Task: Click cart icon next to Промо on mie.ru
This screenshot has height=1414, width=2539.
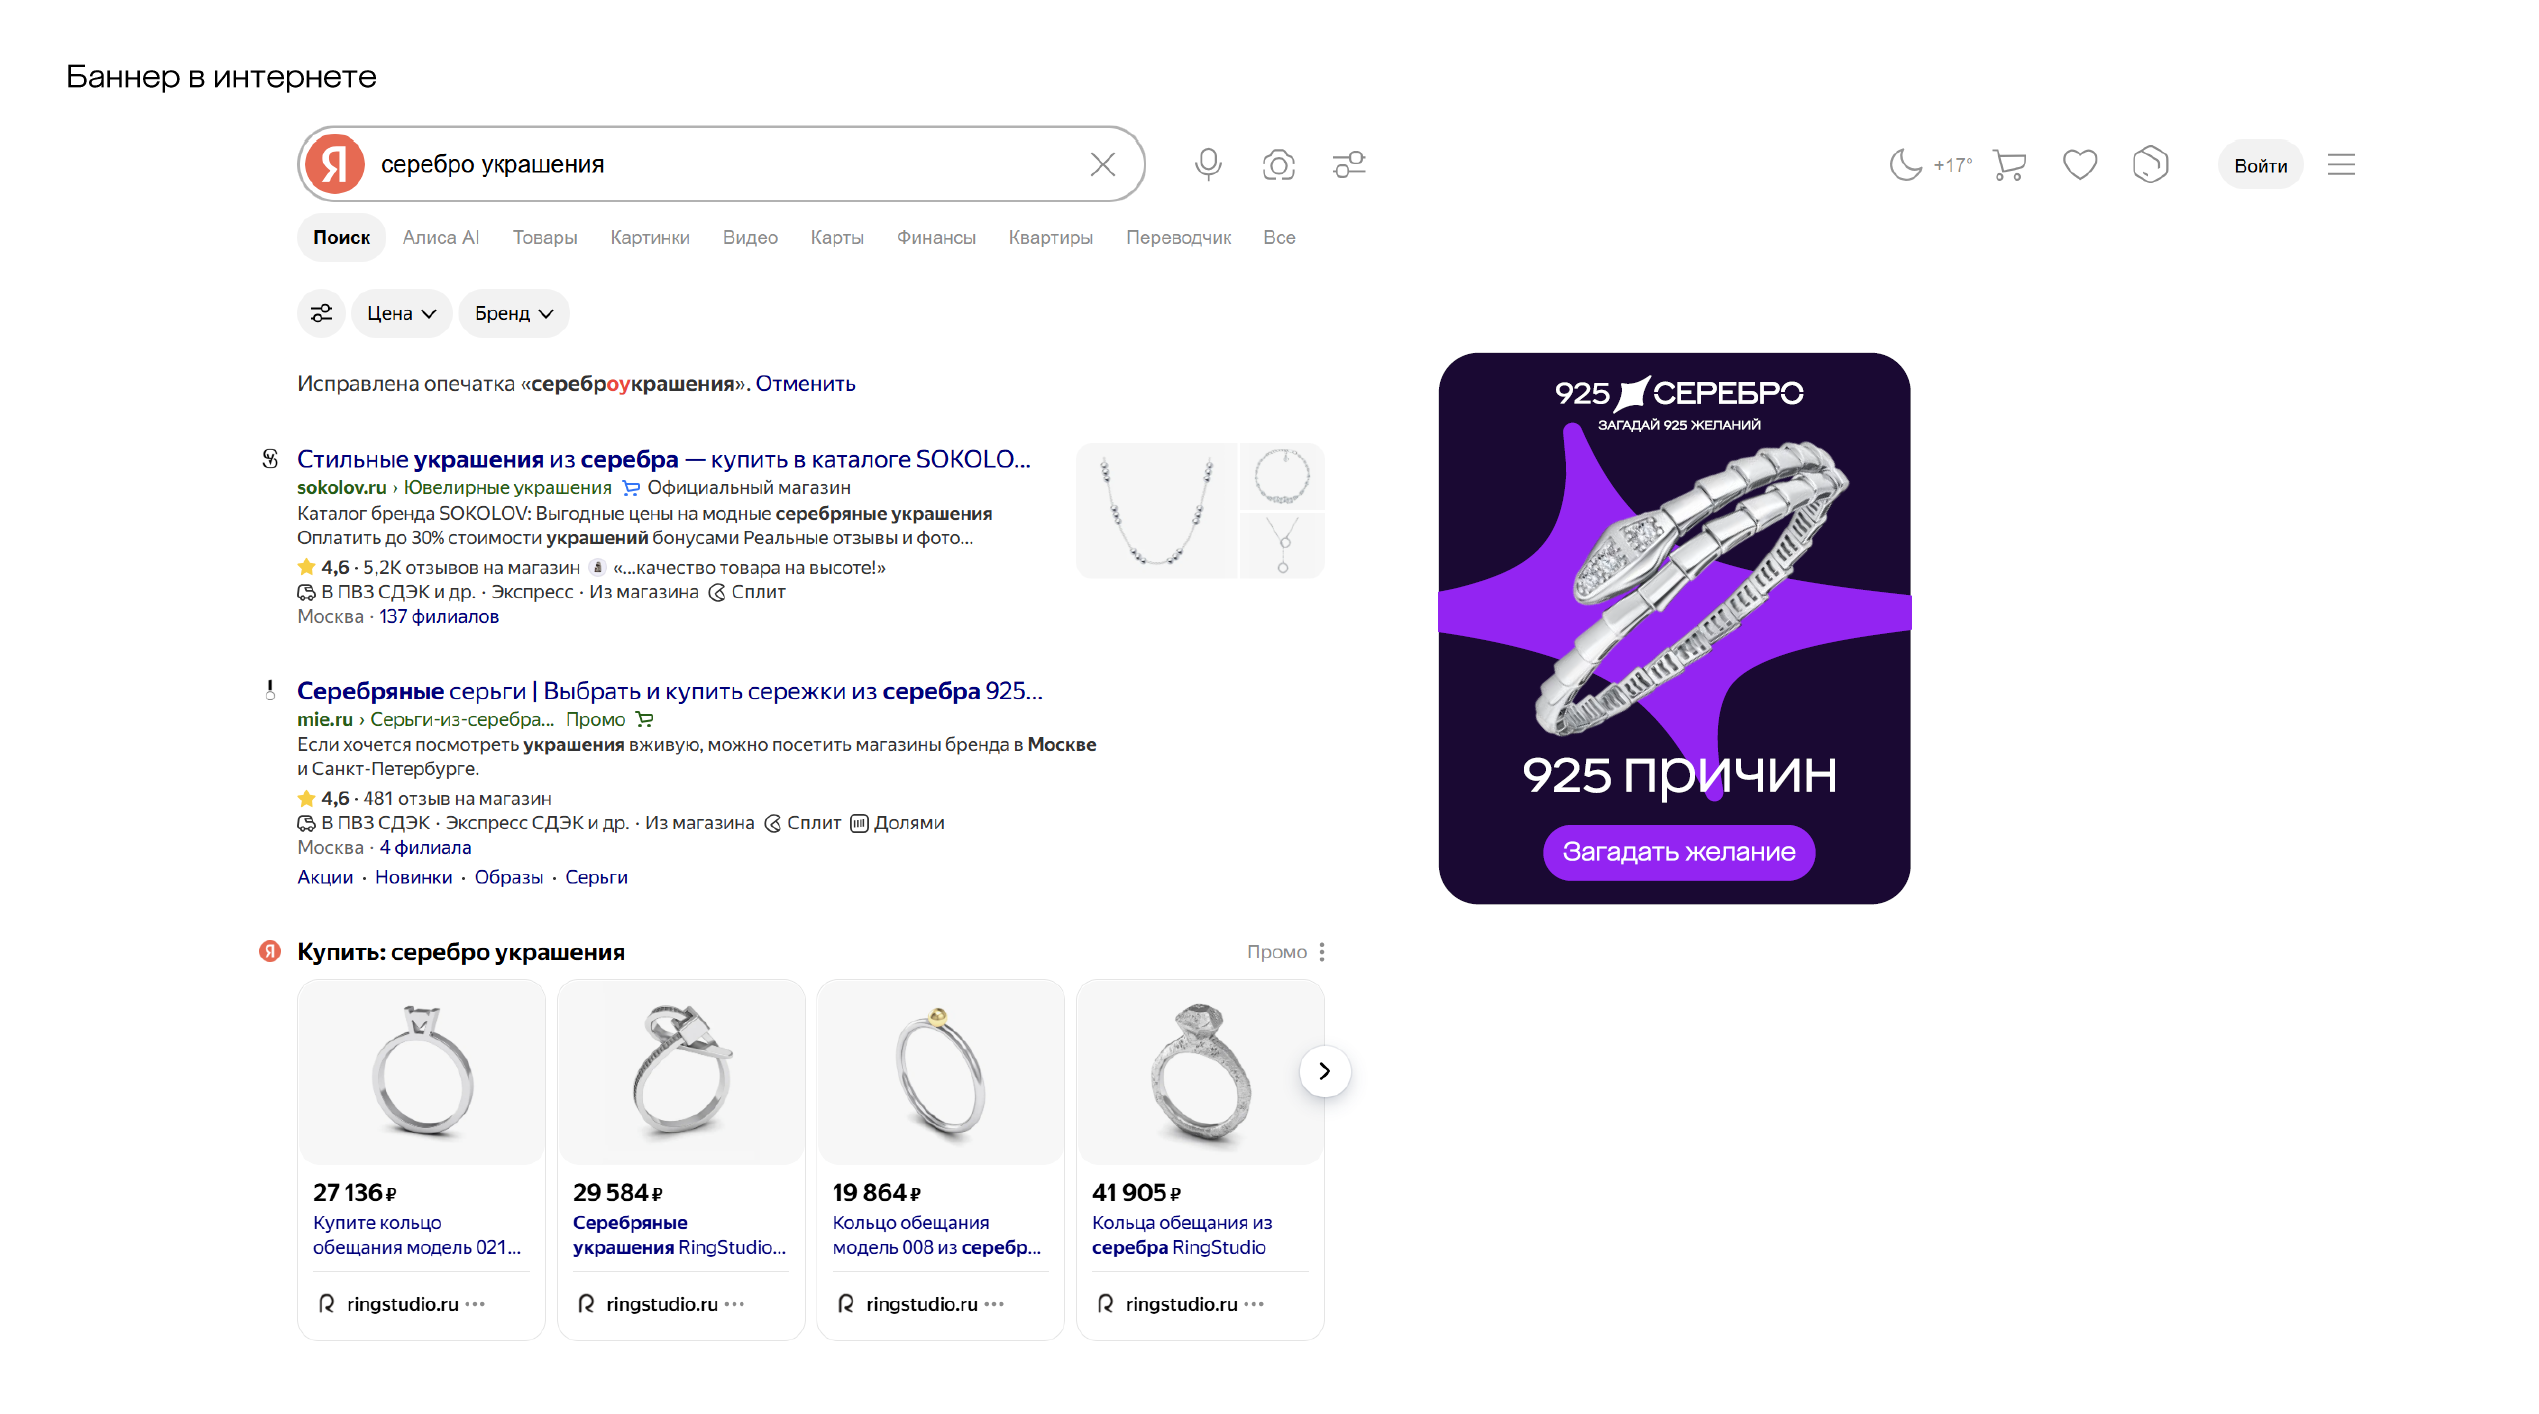Action: (x=644, y=719)
